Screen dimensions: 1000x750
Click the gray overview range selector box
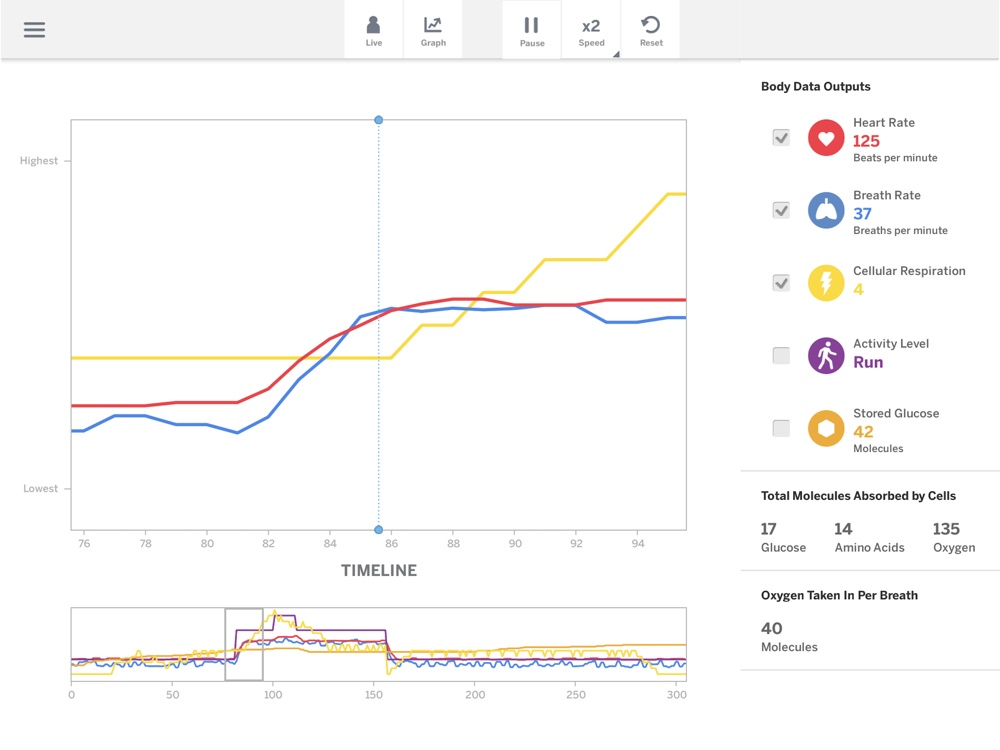point(244,644)
